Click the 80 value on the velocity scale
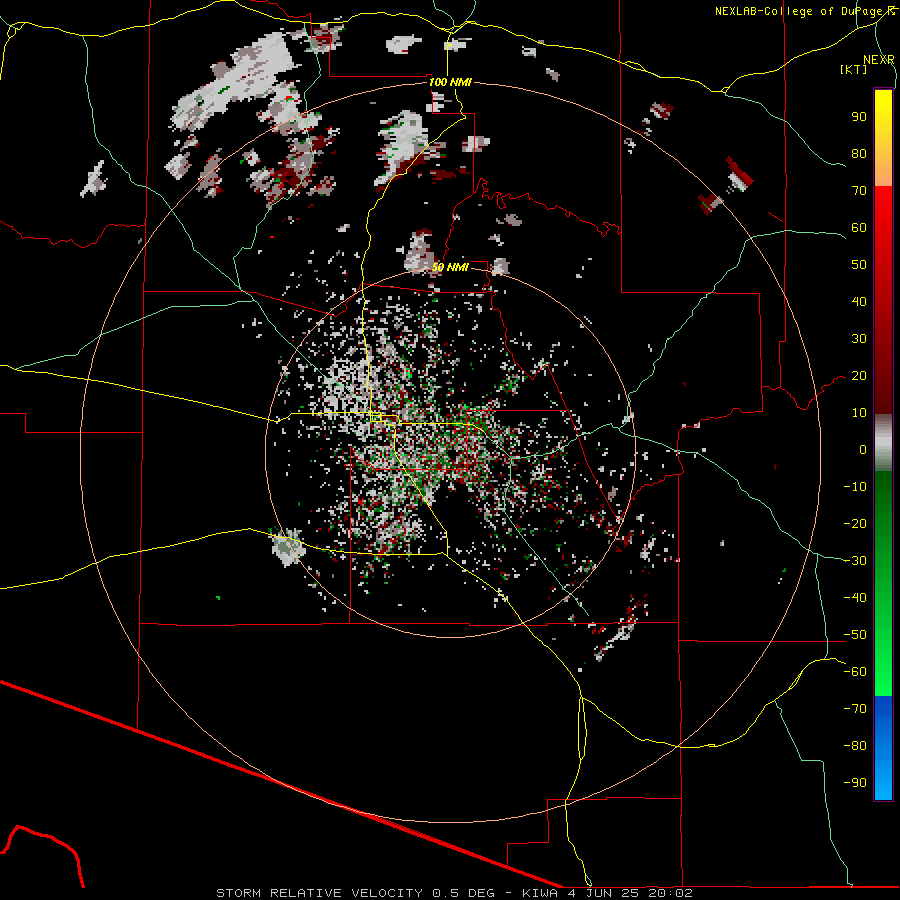Screen dimensions: 900x900 [859, 153]
